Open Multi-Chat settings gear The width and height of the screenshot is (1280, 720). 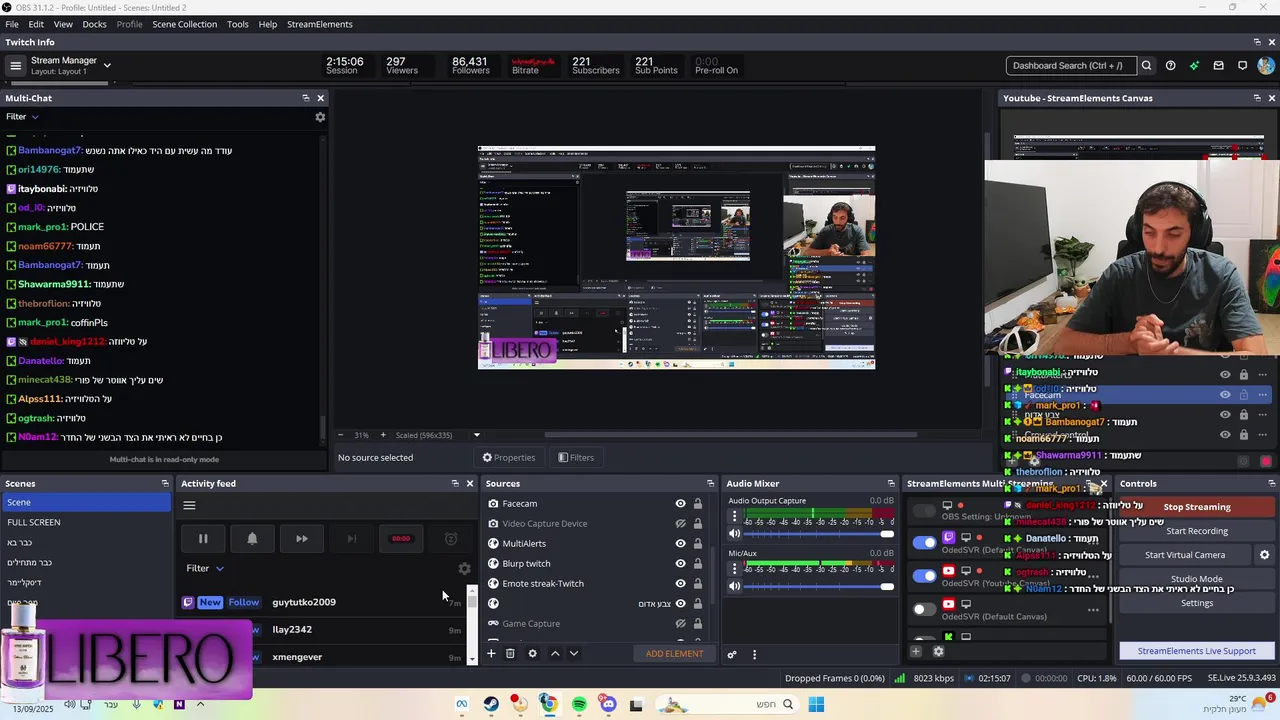(320, 117)
